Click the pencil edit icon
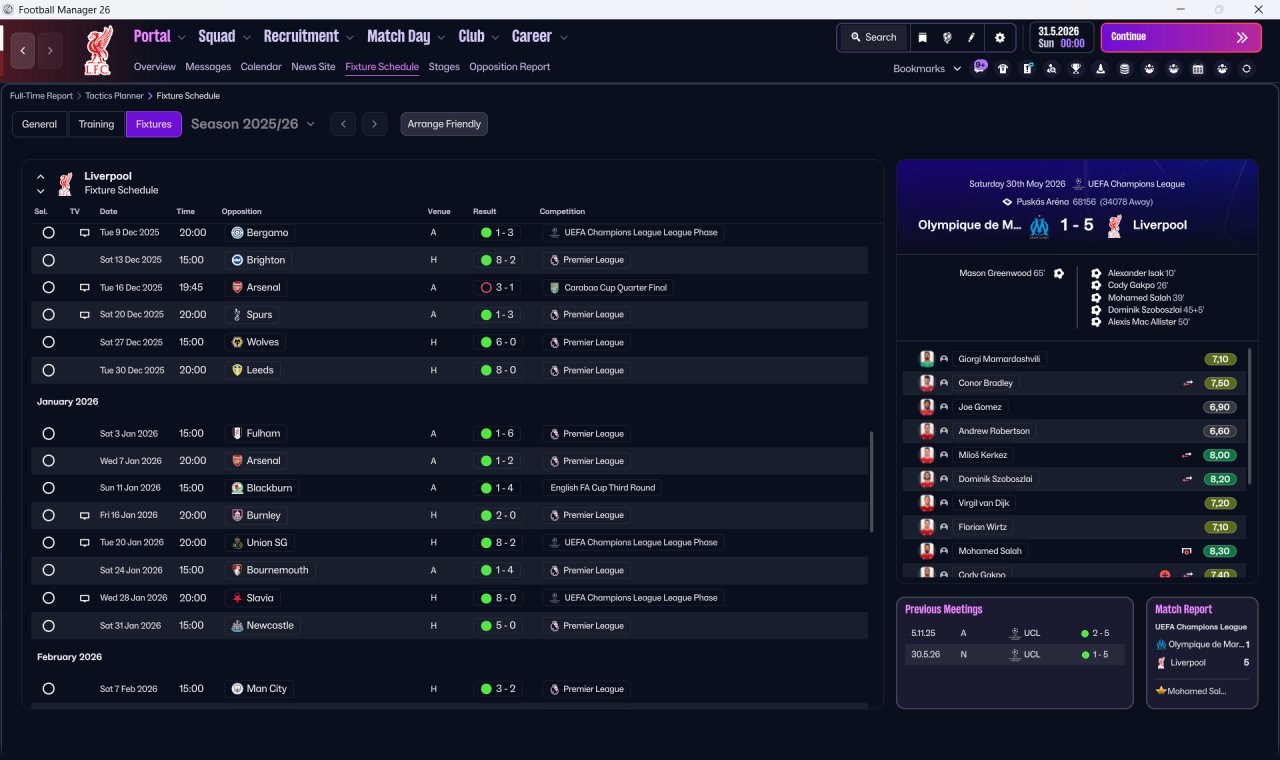This screenshot has height=760, width=1280. click(971, 37)
